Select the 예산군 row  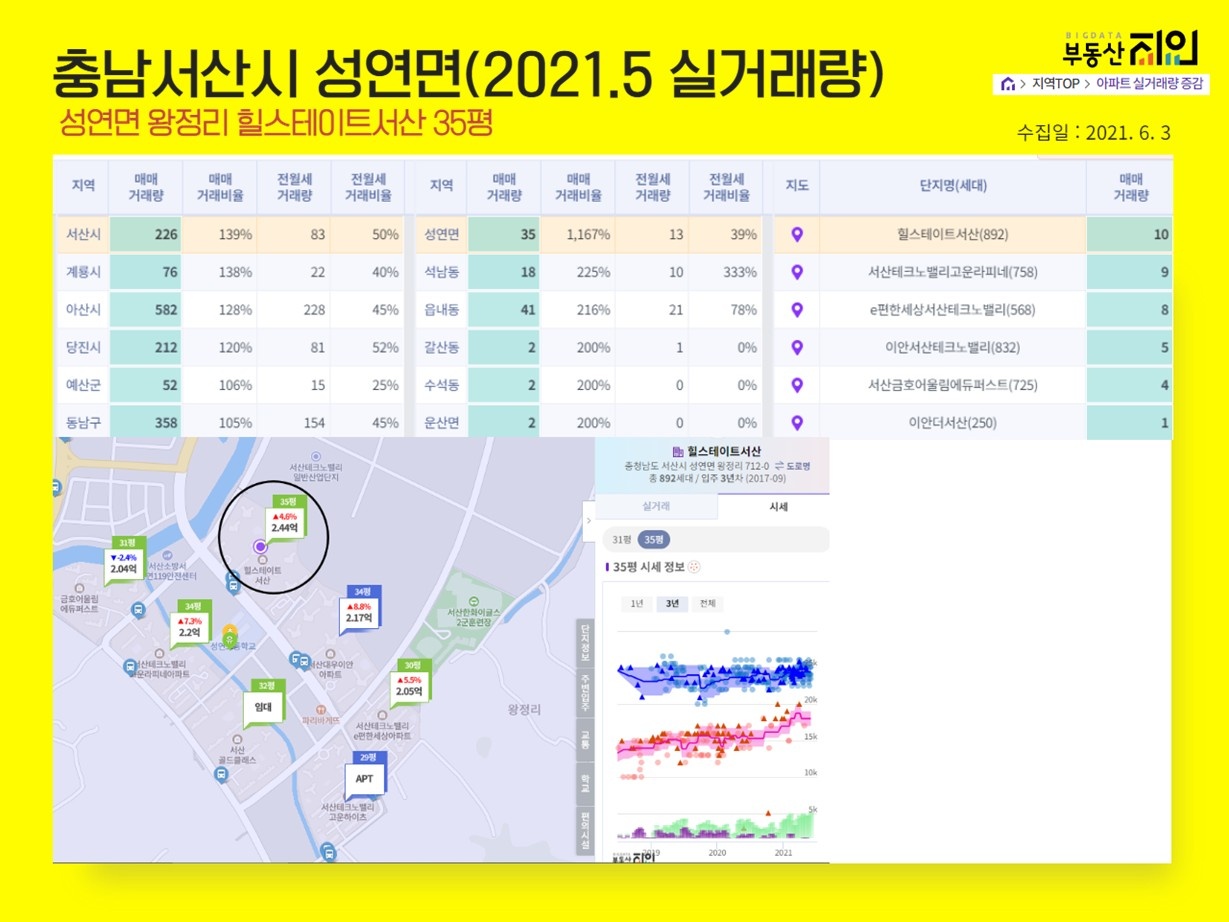click(x=229, y=385)
